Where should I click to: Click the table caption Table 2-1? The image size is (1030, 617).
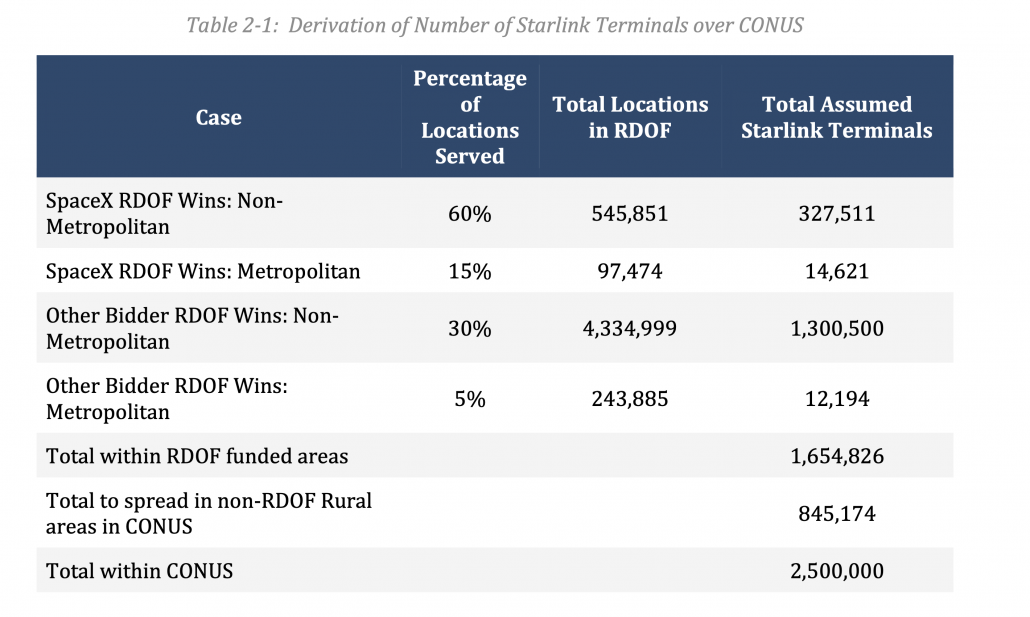tap(495, 25)
